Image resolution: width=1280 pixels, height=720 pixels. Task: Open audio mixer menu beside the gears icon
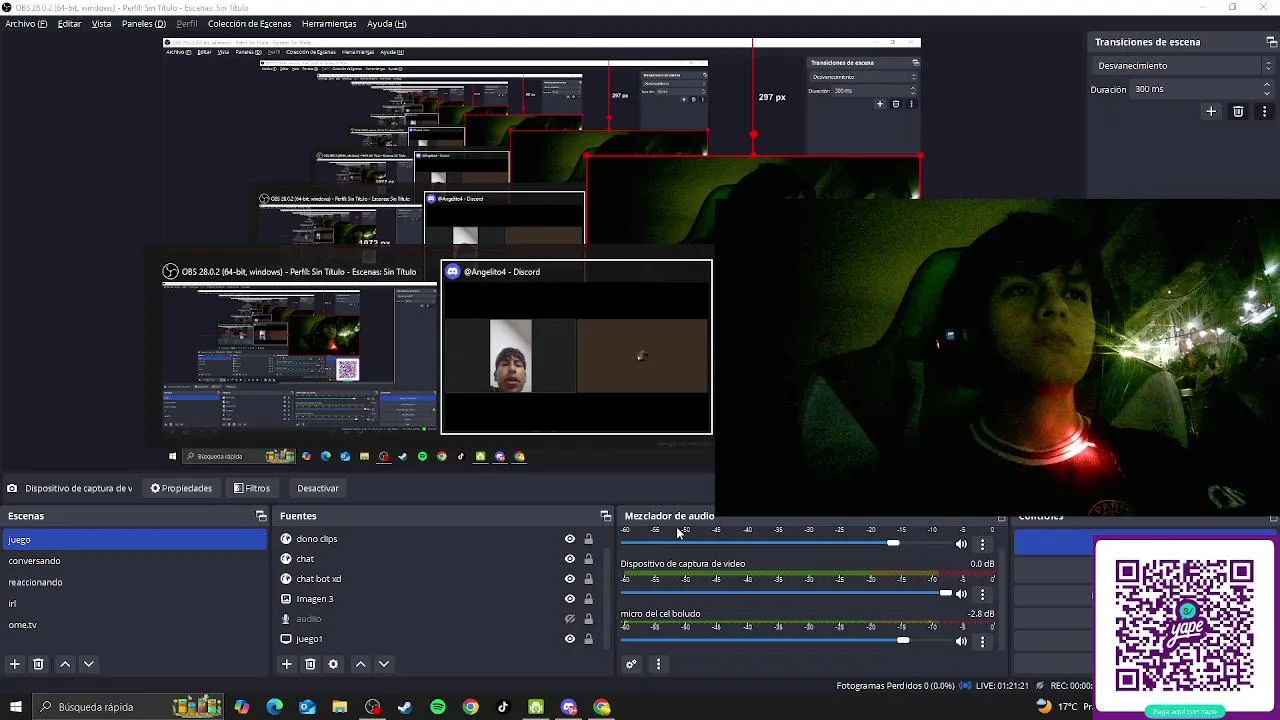(658, 664)
